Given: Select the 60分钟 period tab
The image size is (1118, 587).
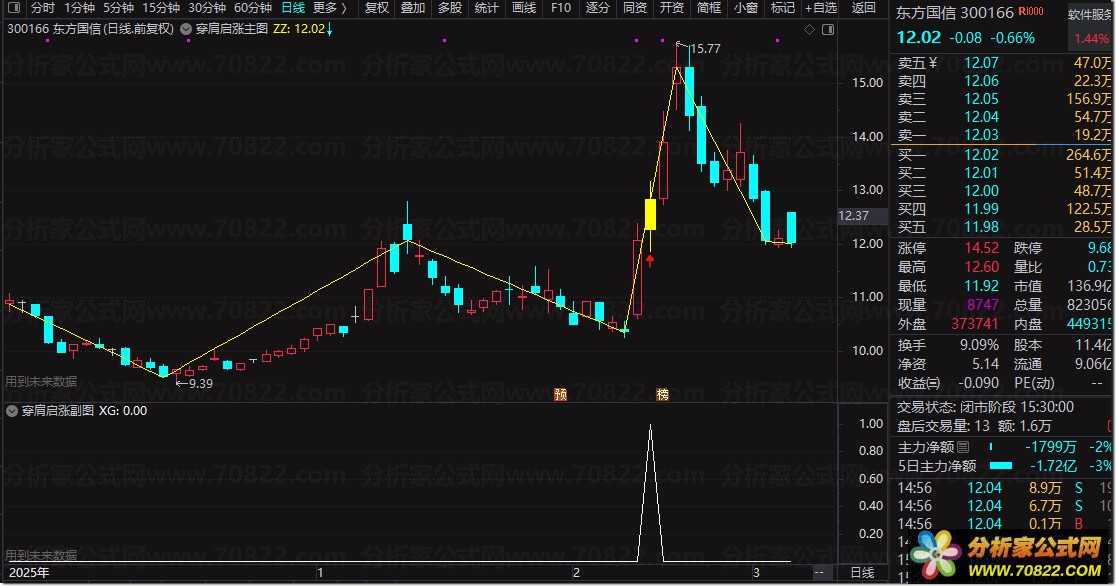Looking at the screenshot, I should [253, 8].
